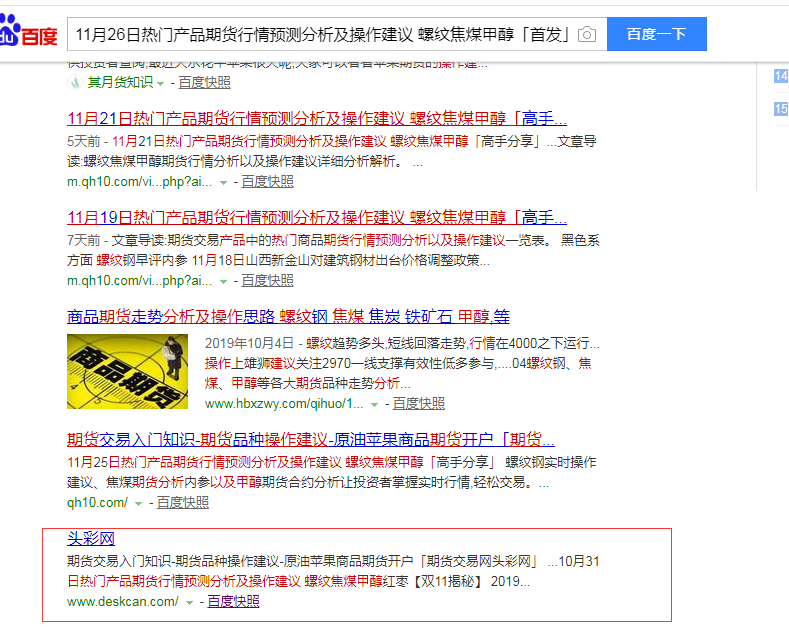
Task: Click snippet text starting 5天前
Action: [x=332, y=151]
